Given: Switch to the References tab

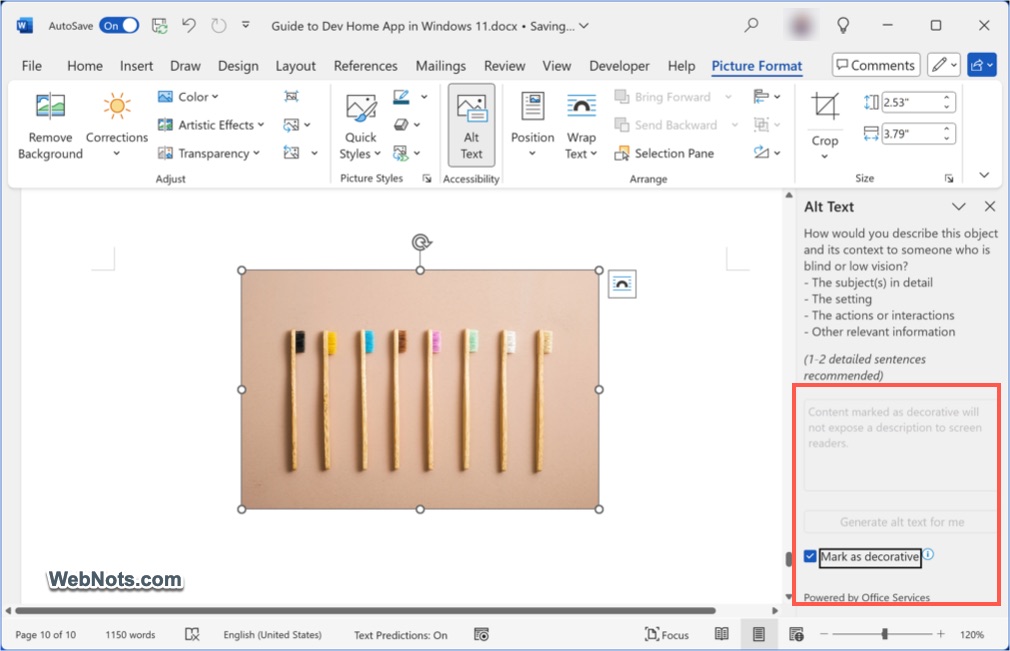Looking at the screenshot, I should coord(365,66).
